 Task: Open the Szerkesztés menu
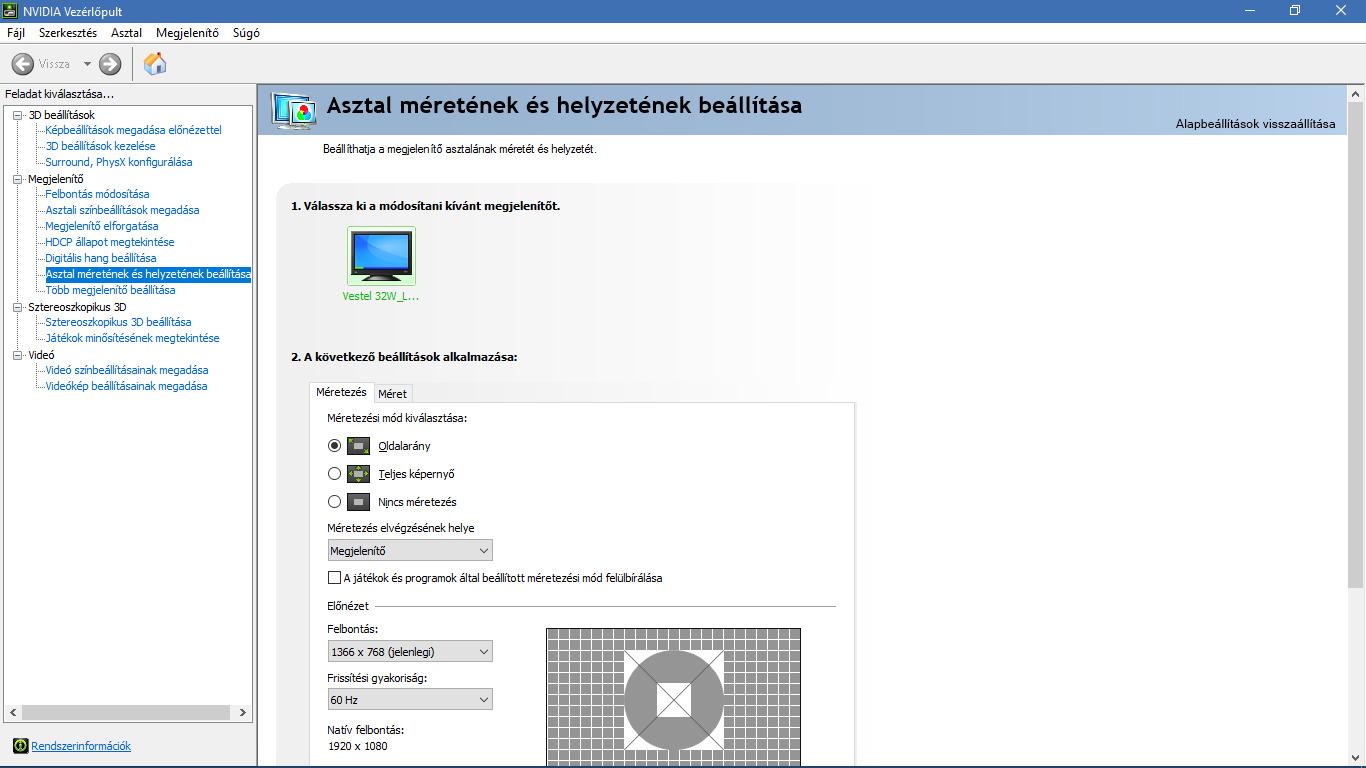coord(68,33)
